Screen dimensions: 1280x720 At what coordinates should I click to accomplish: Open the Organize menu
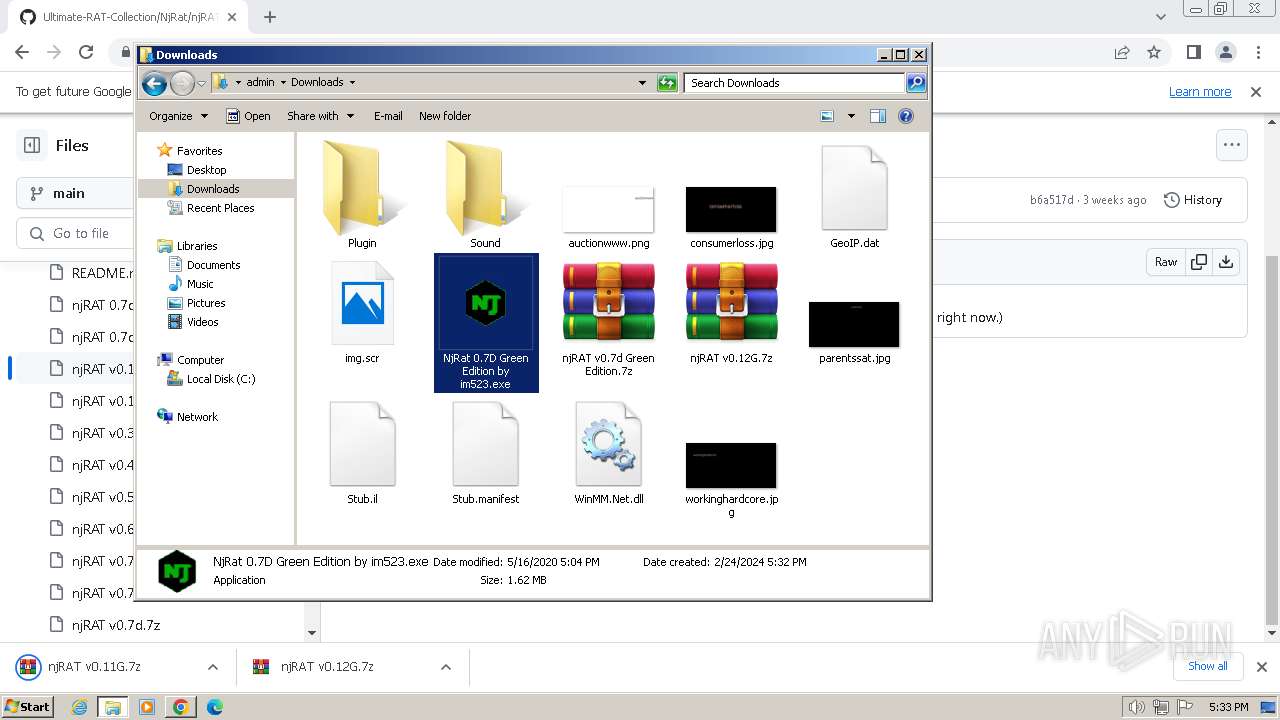pyautogui.click(x=178, y=116)
